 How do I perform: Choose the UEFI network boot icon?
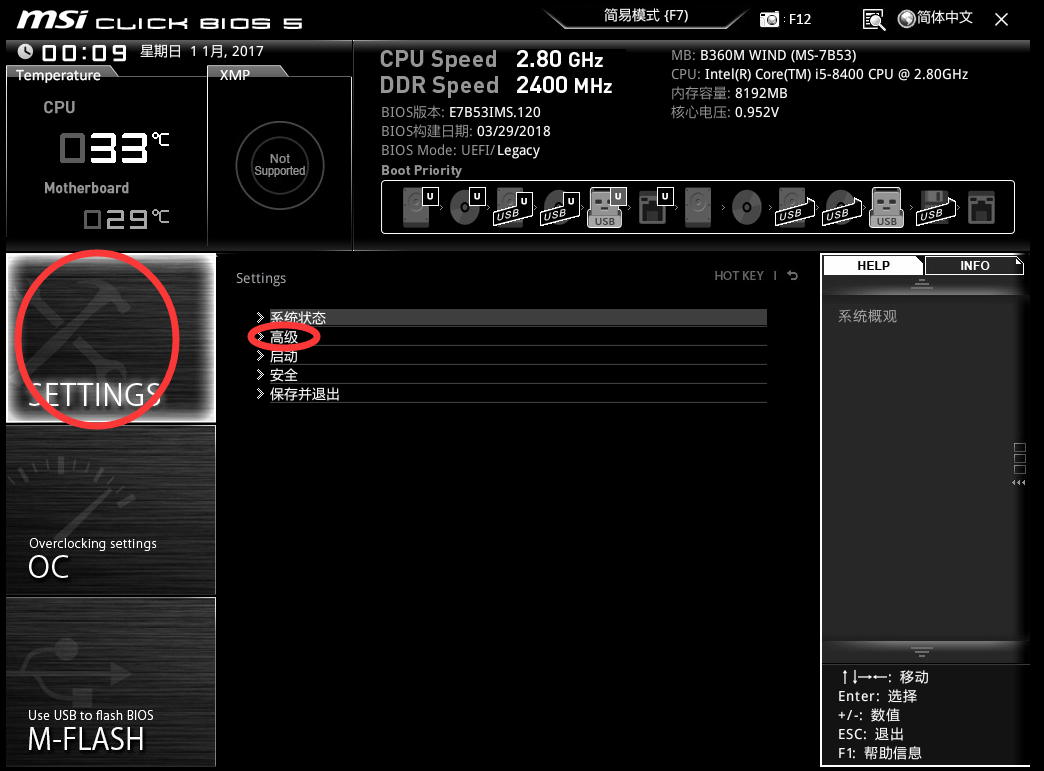pyautogui.click(x=655, y=206)
